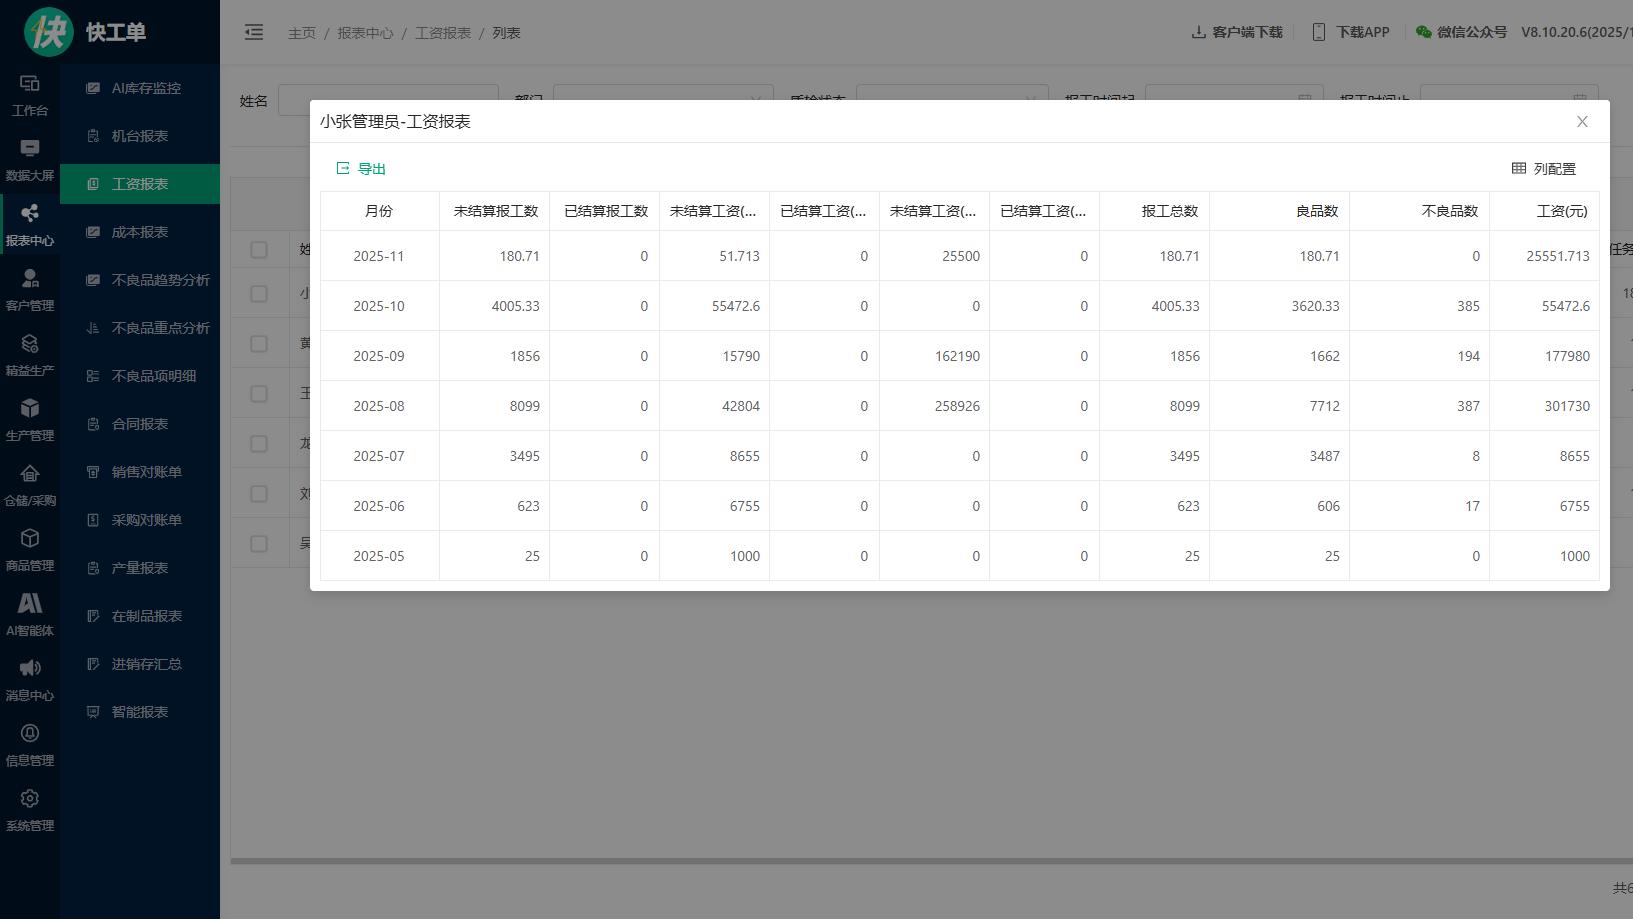Click the 快工单 logo icon
Screen dimensions: 1633x919
click(x=49, y=32)
